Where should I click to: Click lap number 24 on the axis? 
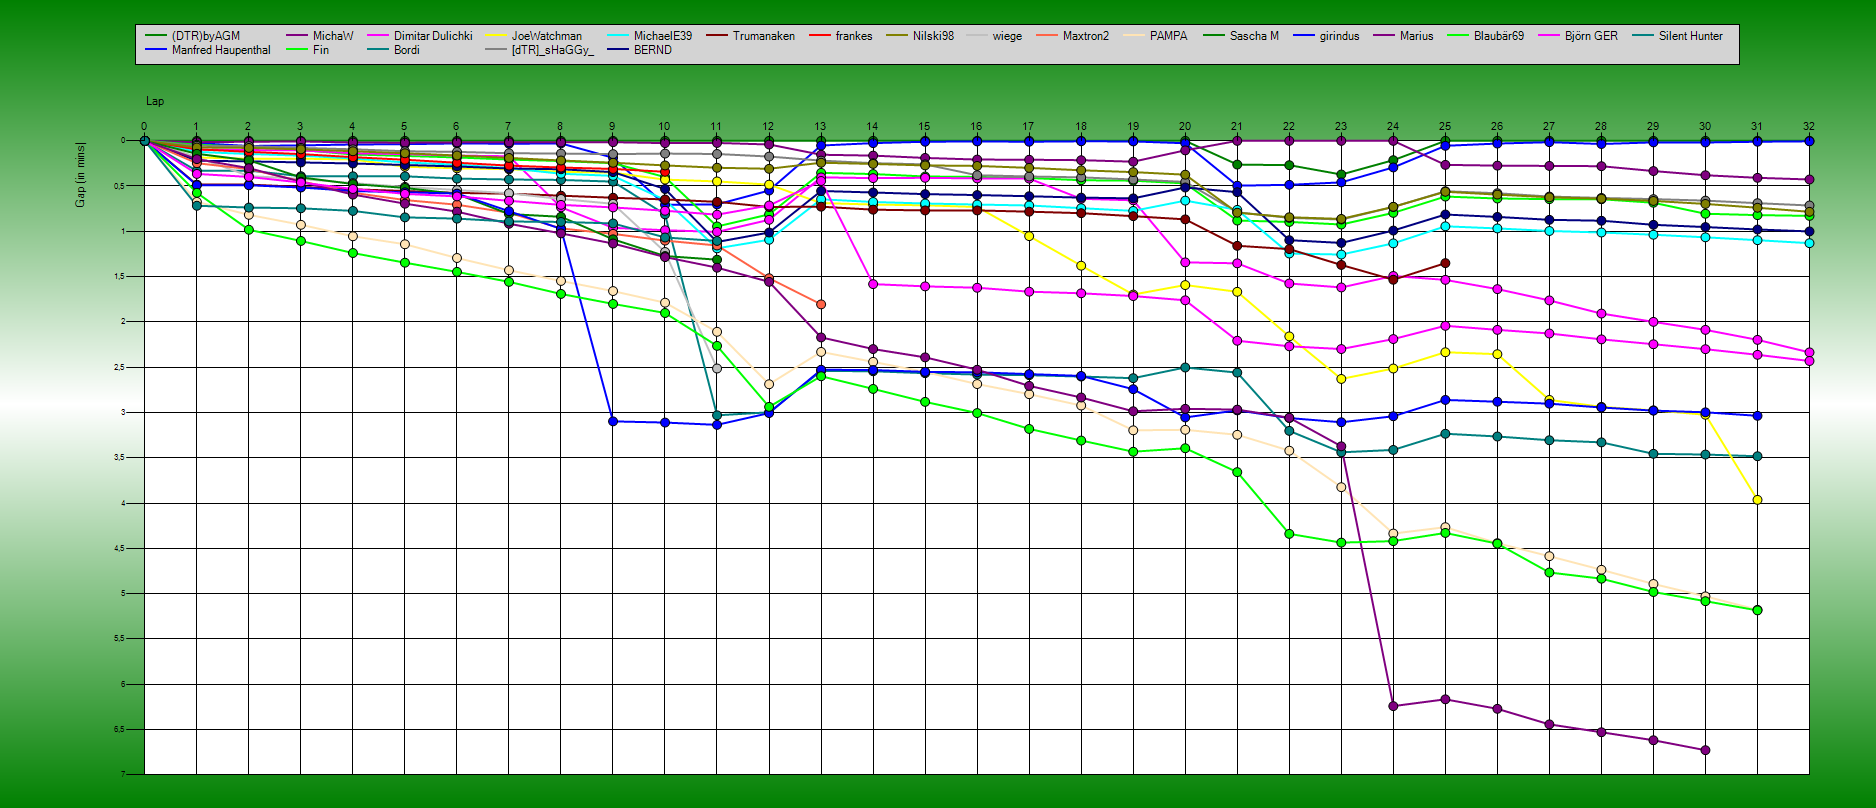coord(1393,127)
